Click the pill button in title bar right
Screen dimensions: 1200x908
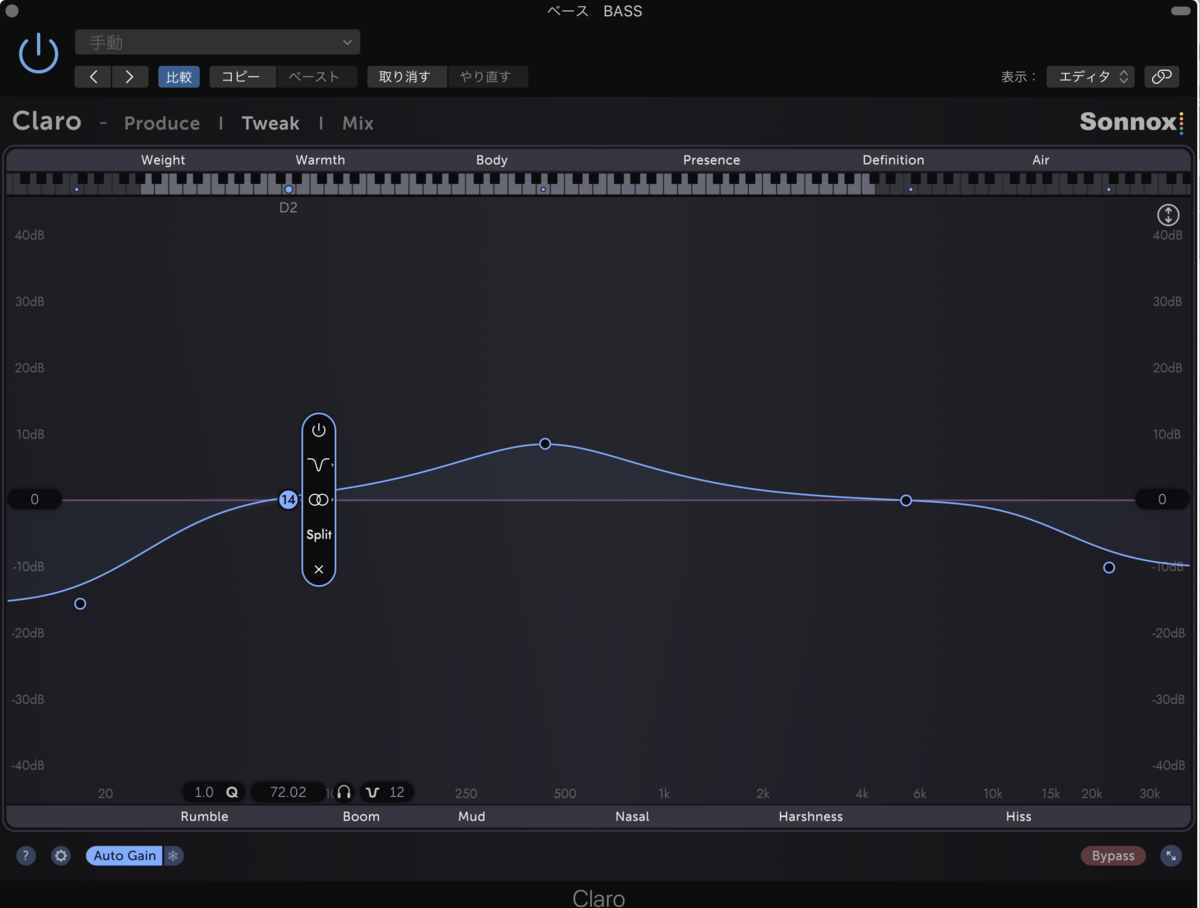(1180, 11)
